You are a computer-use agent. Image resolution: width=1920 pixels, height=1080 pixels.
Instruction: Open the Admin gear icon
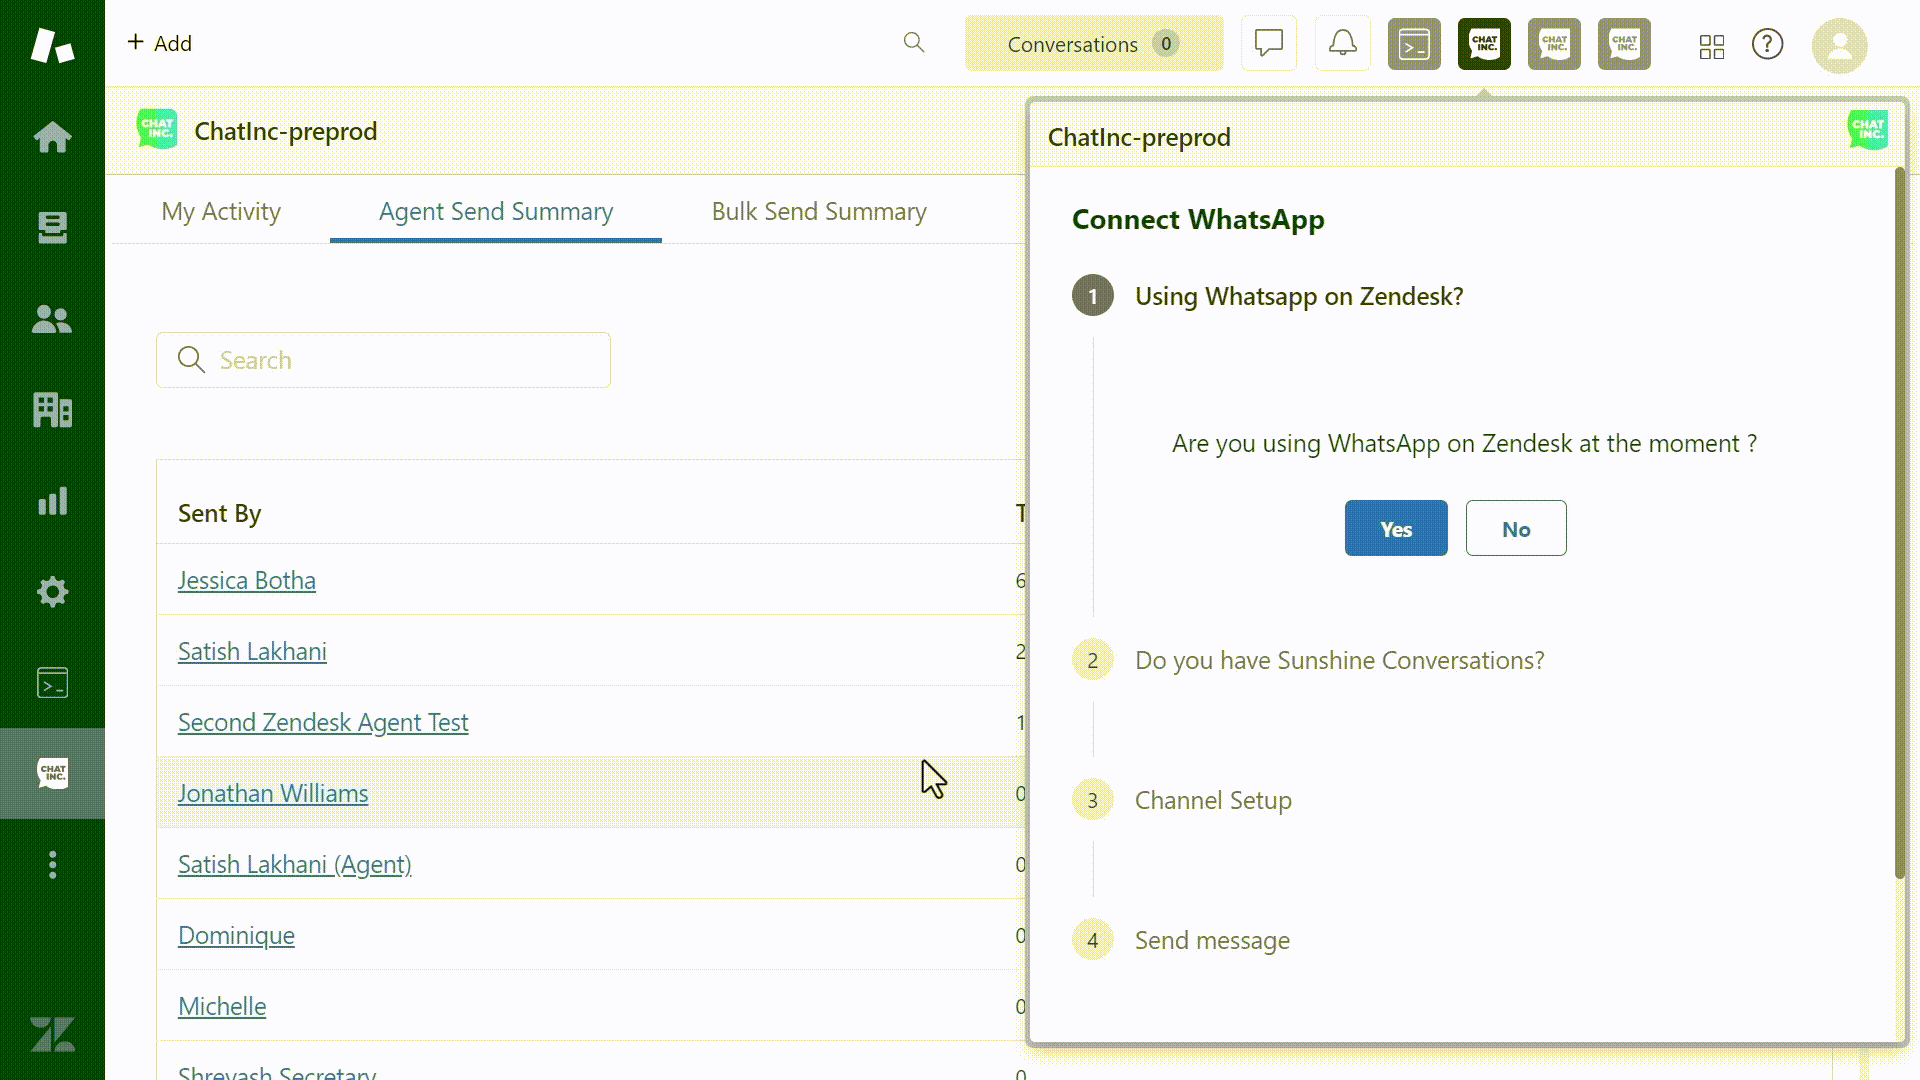point(52,592)
